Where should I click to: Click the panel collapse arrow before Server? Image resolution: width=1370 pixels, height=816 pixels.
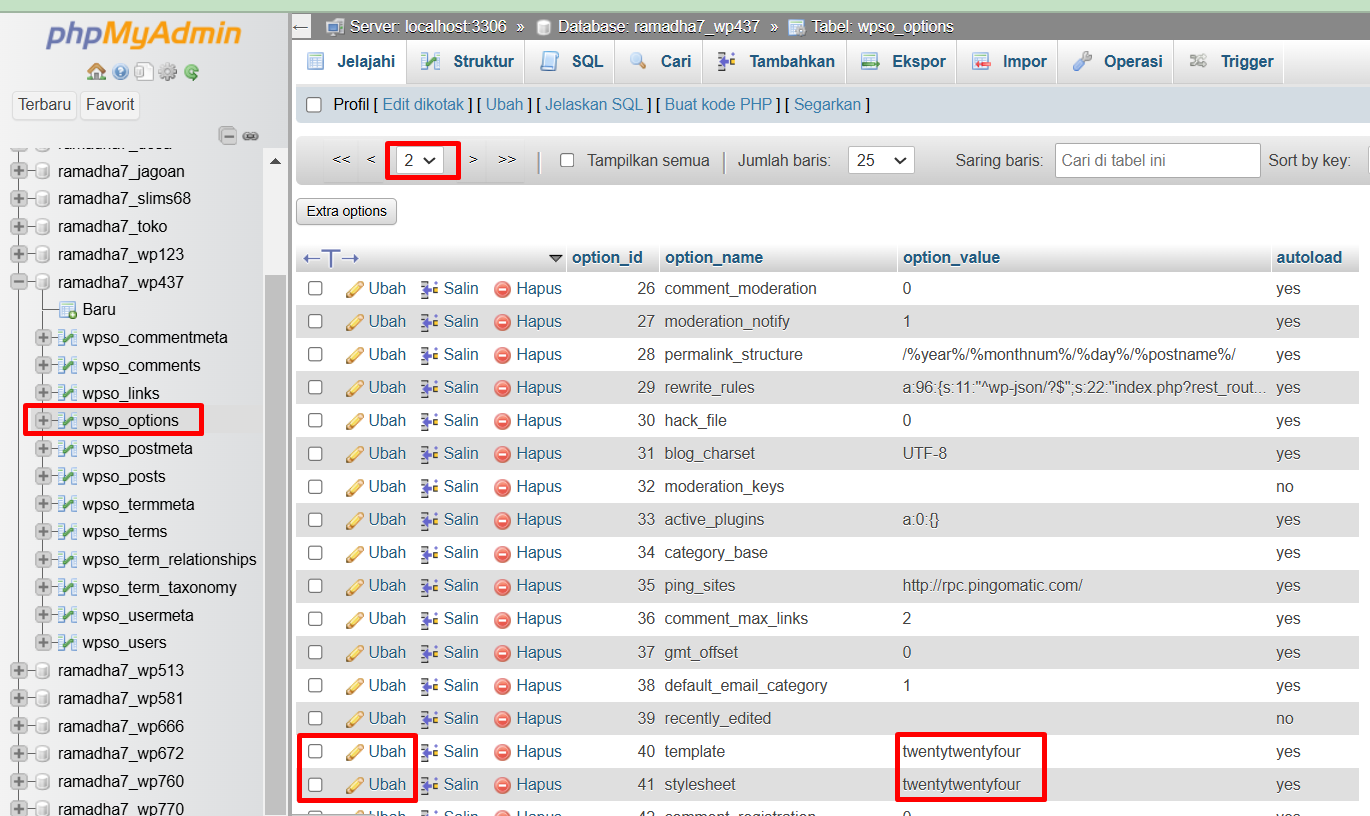click(302, 26)
